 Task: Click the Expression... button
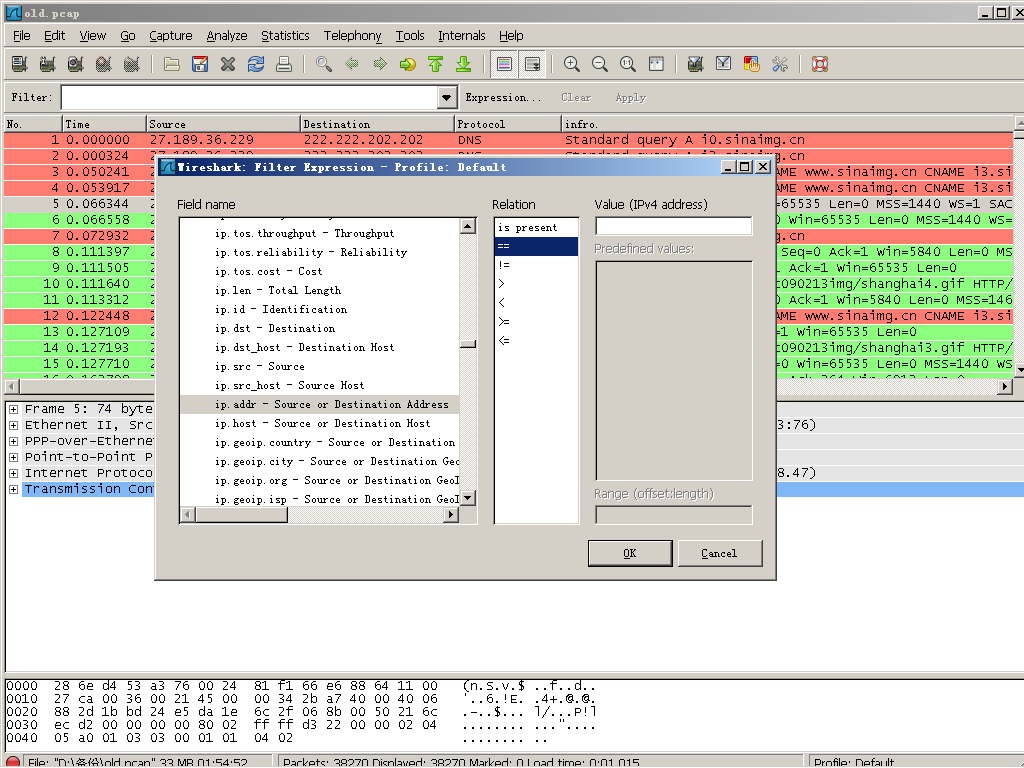[503, 97]
